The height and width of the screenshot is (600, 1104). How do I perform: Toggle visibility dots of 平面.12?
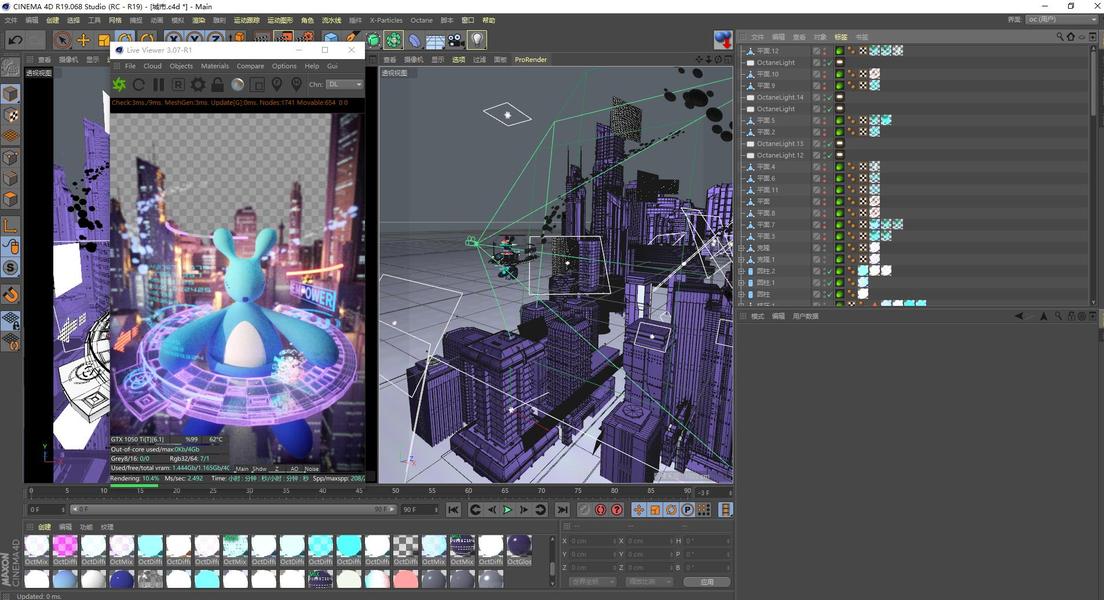point(824,51)
